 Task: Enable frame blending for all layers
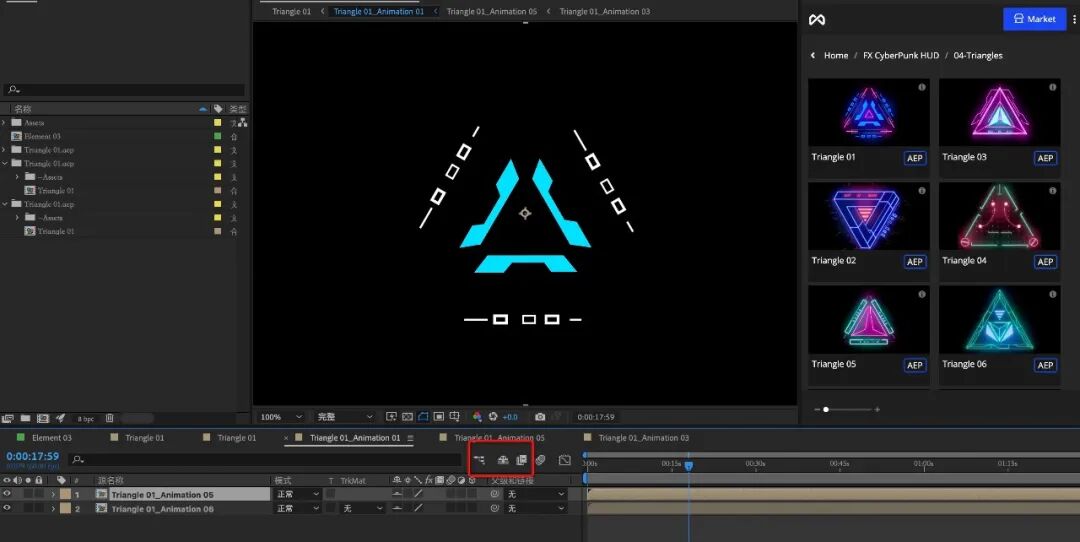521,459
